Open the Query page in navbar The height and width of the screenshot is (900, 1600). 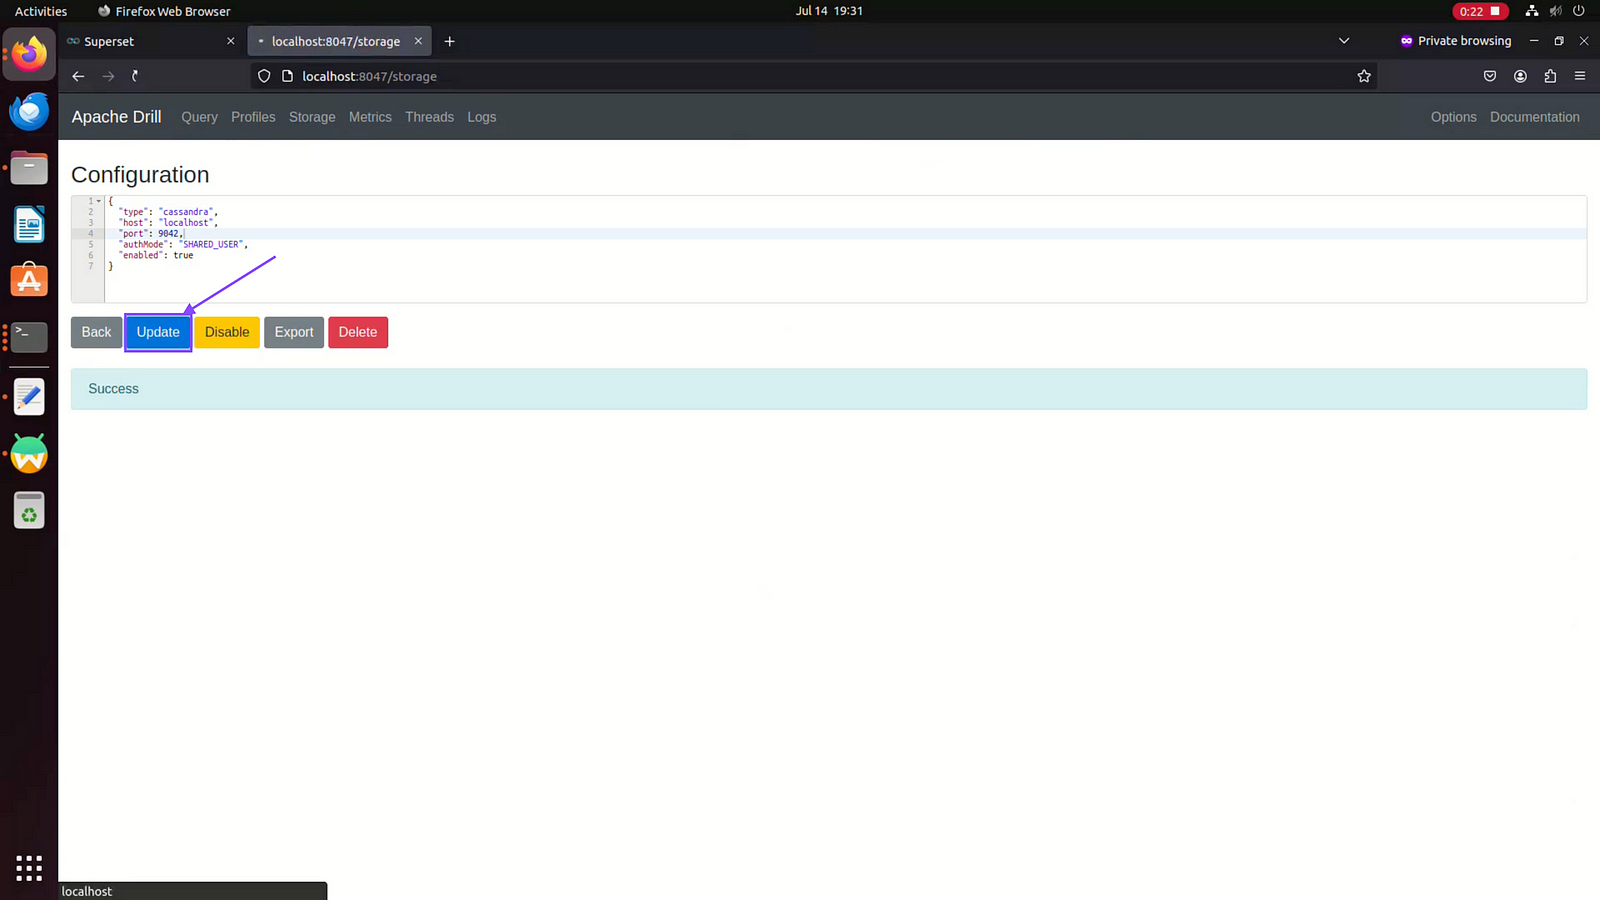[x=199, y=117]
